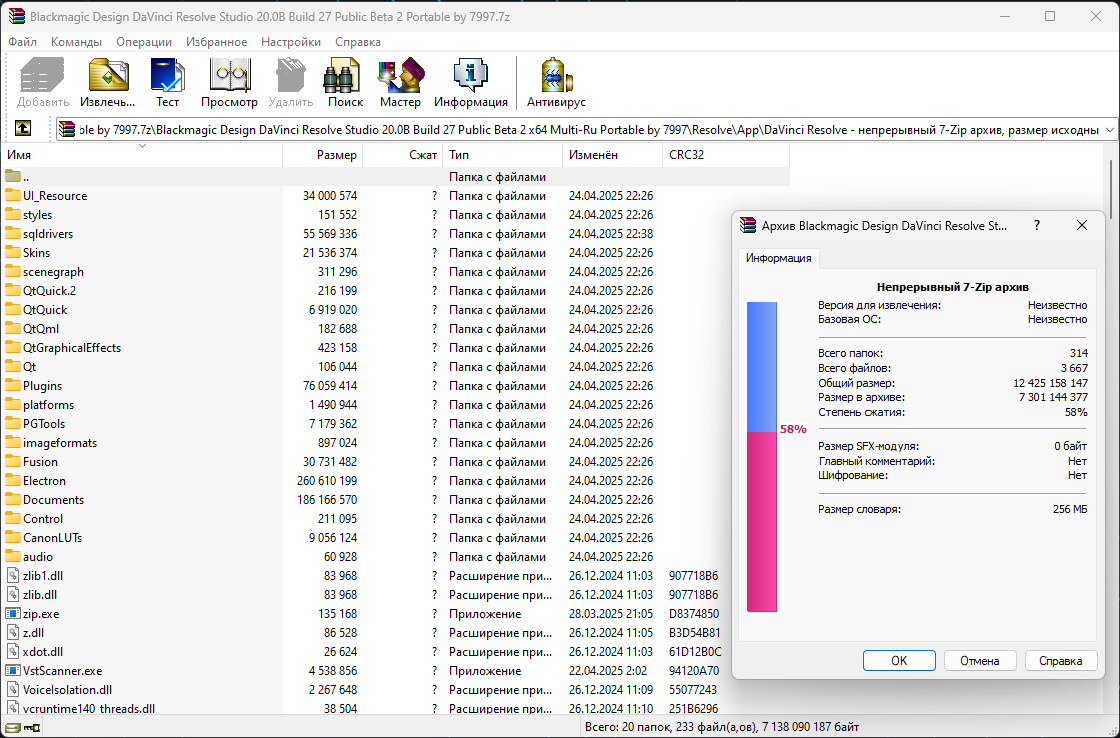Open the Избранное menu
This screenshot has height=738, width=1120.
click(216, 42)
